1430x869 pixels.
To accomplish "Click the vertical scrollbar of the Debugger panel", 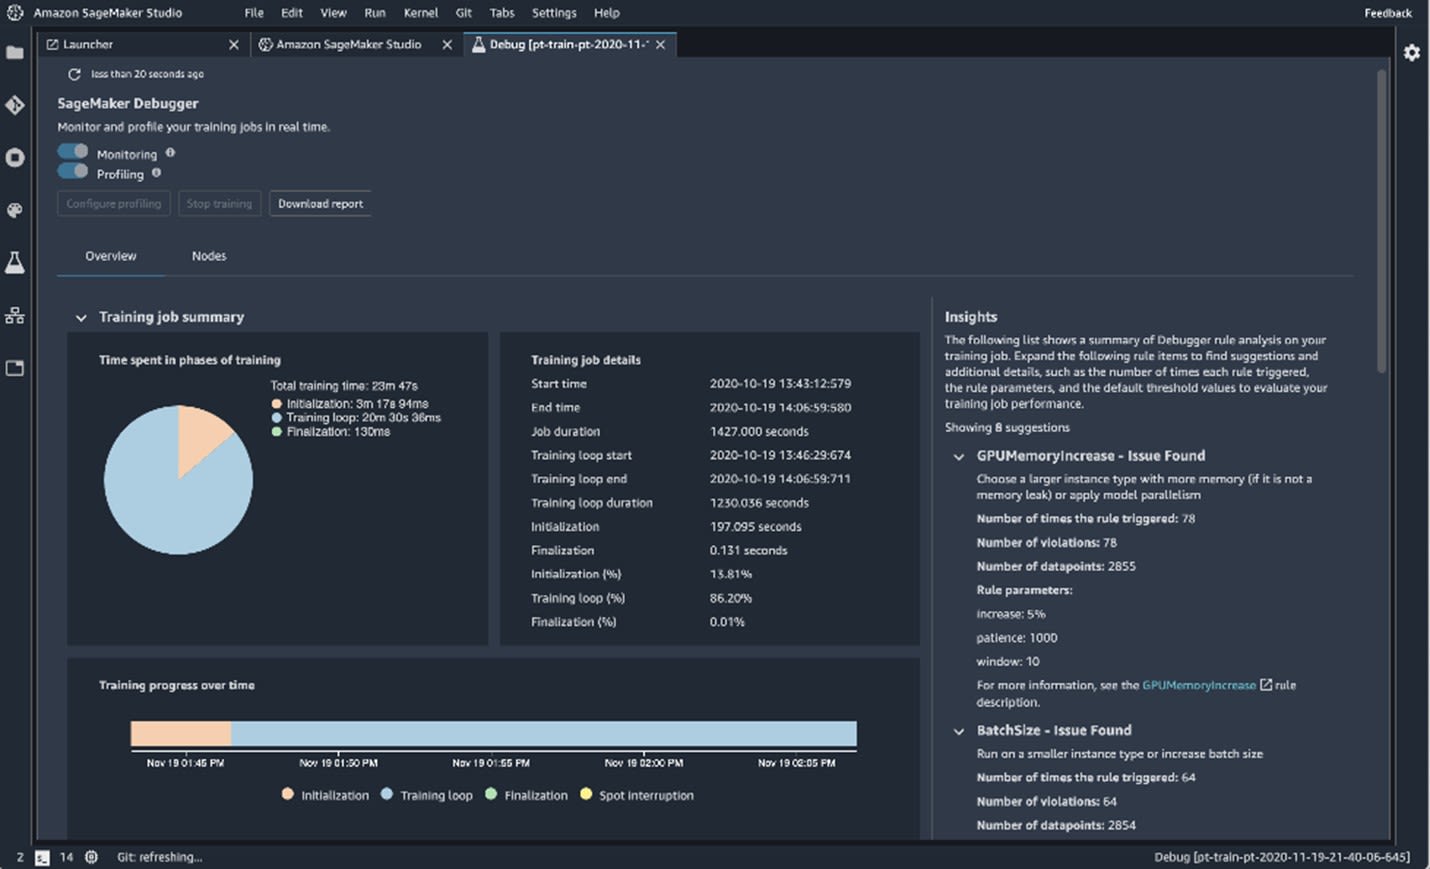I will pyautogui.click(x=1383, y=220).
